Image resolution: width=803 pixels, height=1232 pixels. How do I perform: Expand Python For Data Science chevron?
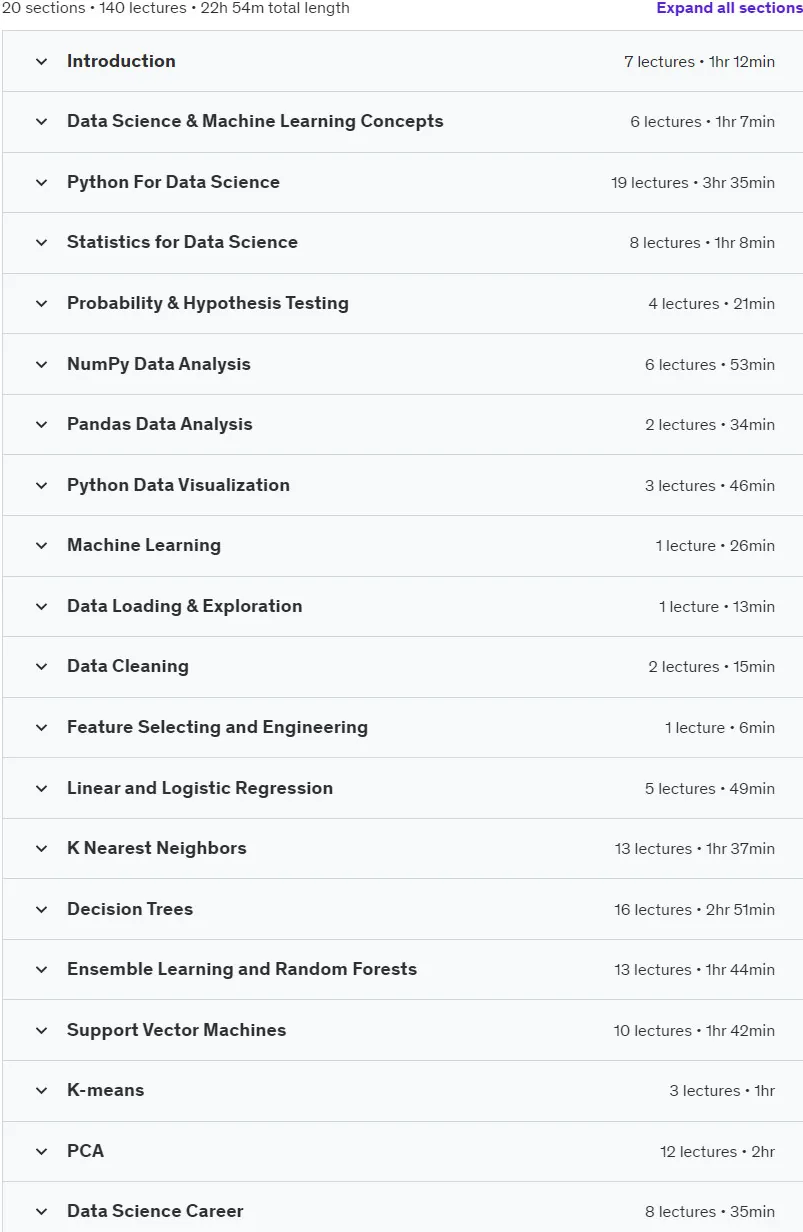[x=41, y=183]
